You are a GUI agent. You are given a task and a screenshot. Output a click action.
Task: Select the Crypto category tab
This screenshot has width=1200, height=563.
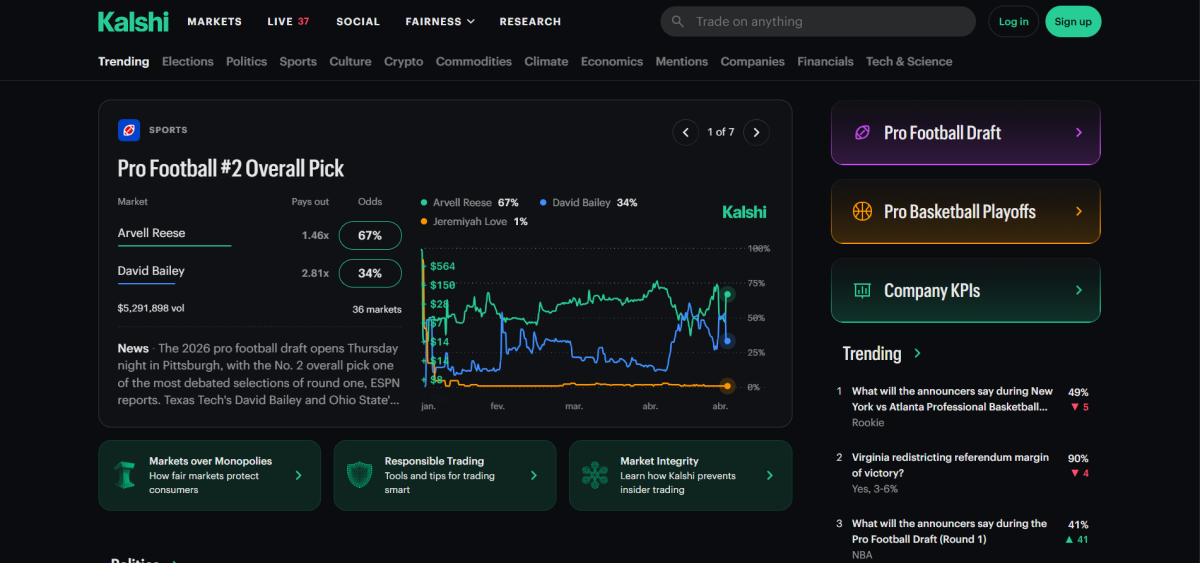403,61
